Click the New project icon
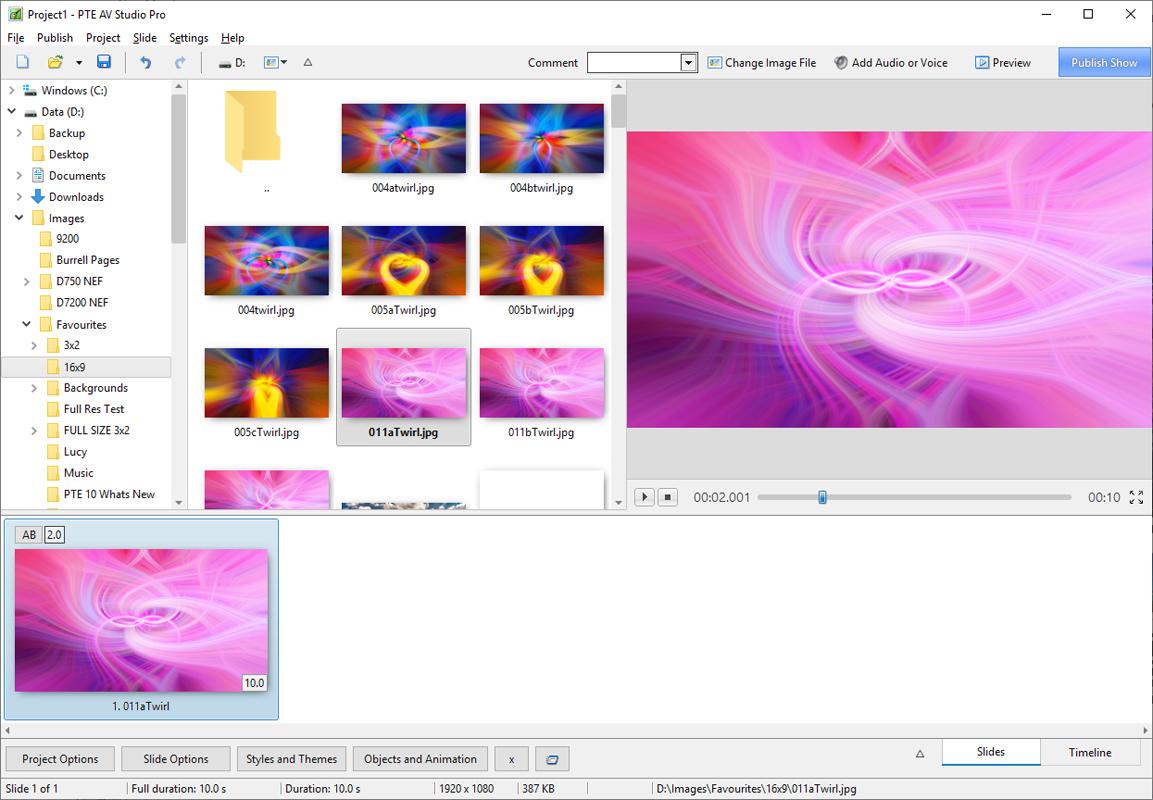1153x800 pixels. coord(22,62)
